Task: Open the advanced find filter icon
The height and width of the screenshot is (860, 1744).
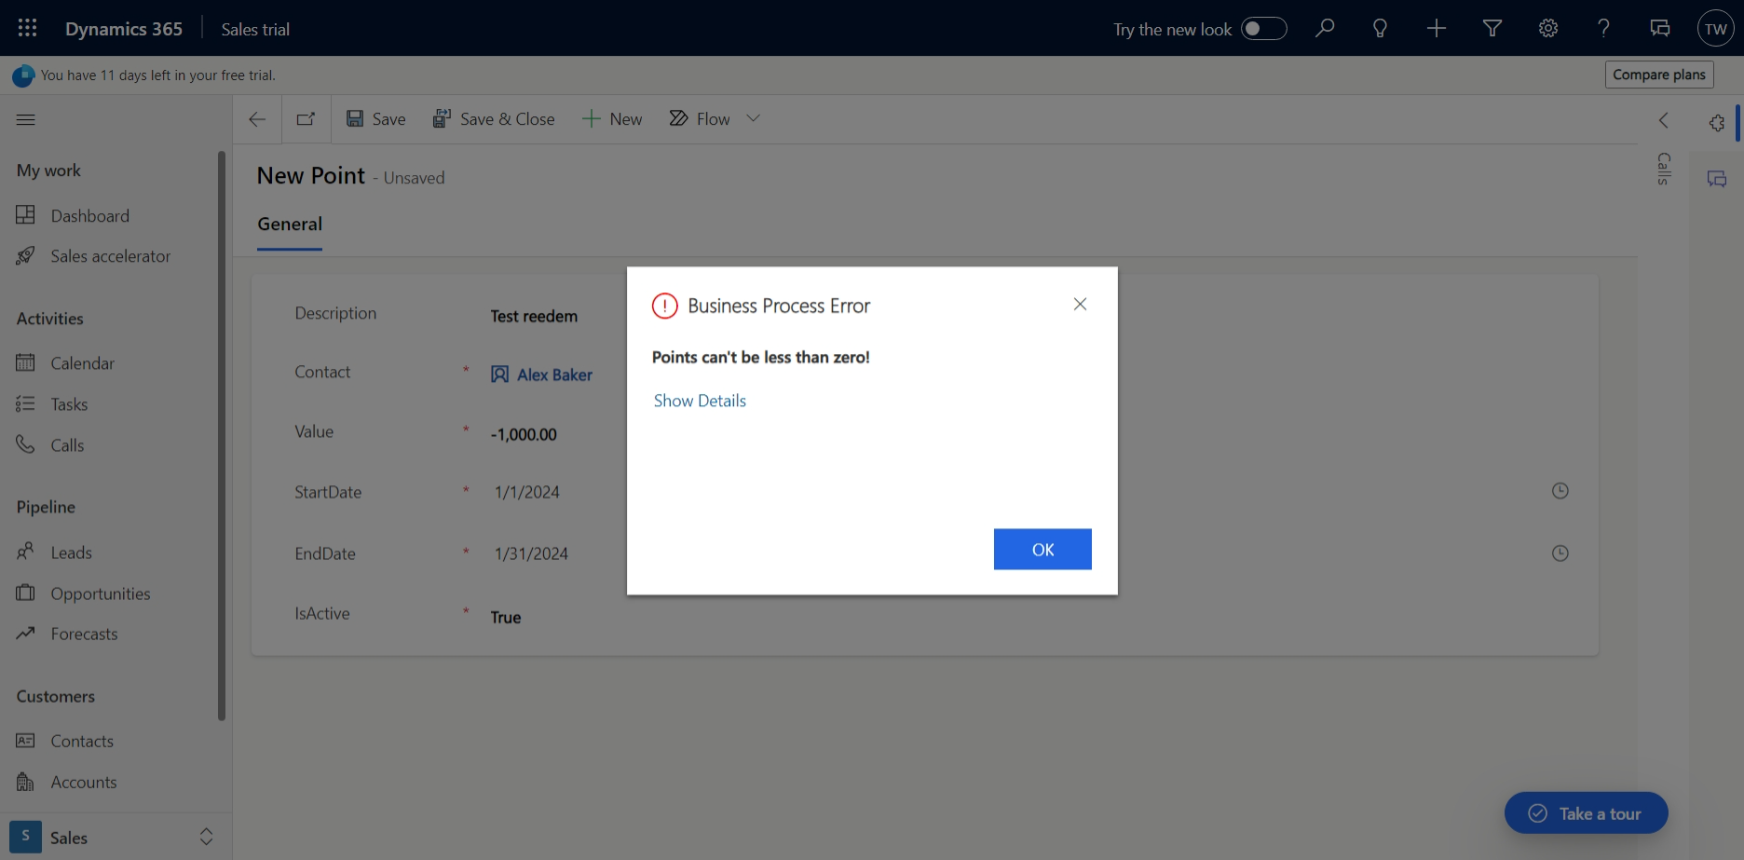Action: pos(1492,28)
